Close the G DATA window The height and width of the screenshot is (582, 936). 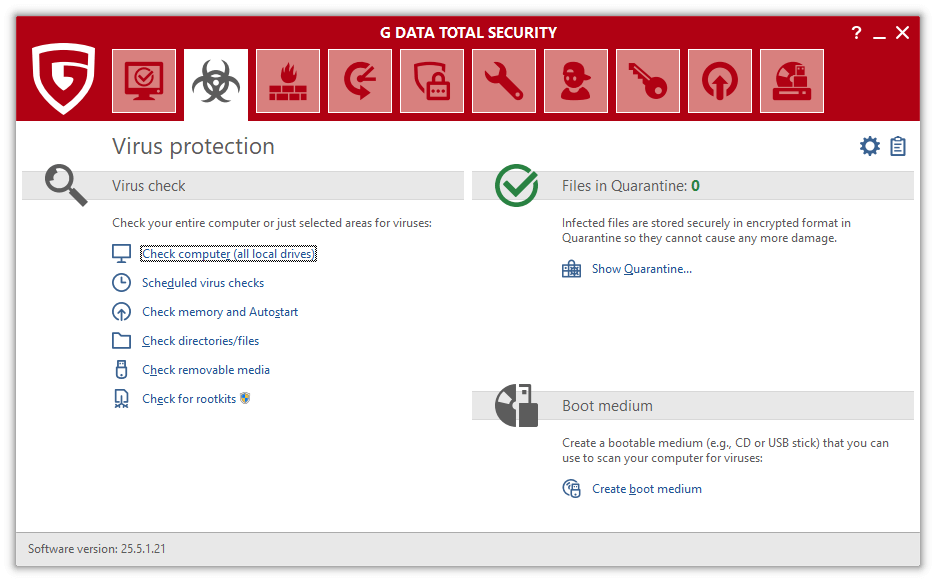click(x=903, y=33)
